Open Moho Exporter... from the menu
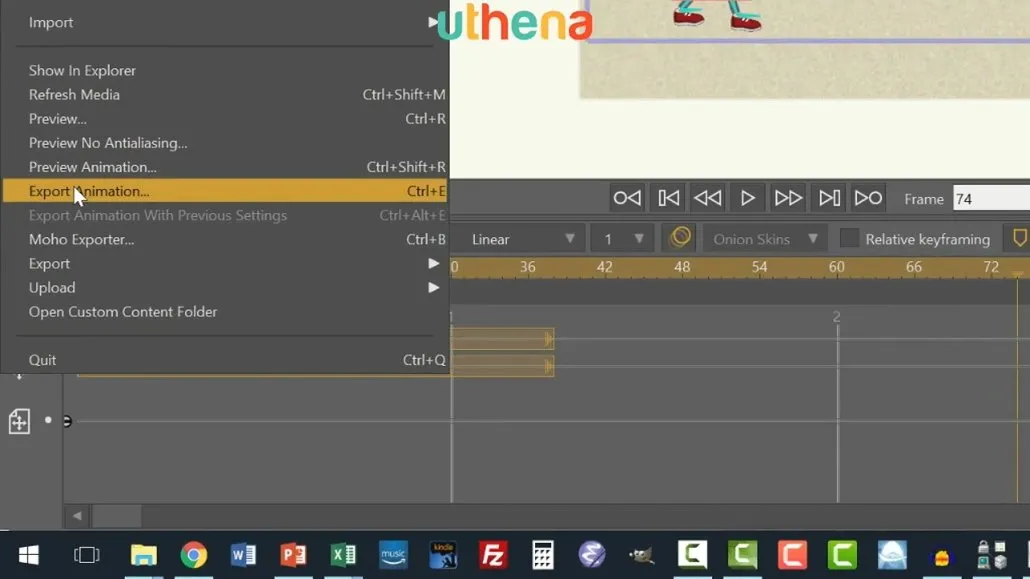This screenshot has width=1030, height=579. click(x=225, y=239)
